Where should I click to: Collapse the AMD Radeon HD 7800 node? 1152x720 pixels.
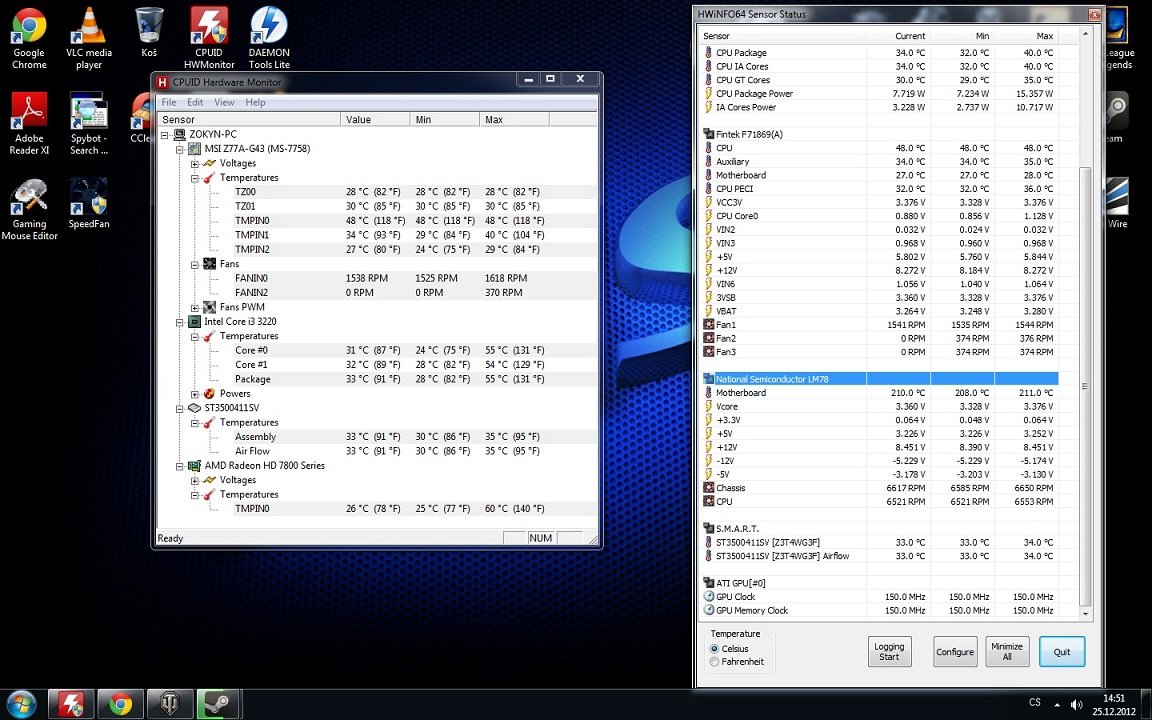click(x=180, y=466)
